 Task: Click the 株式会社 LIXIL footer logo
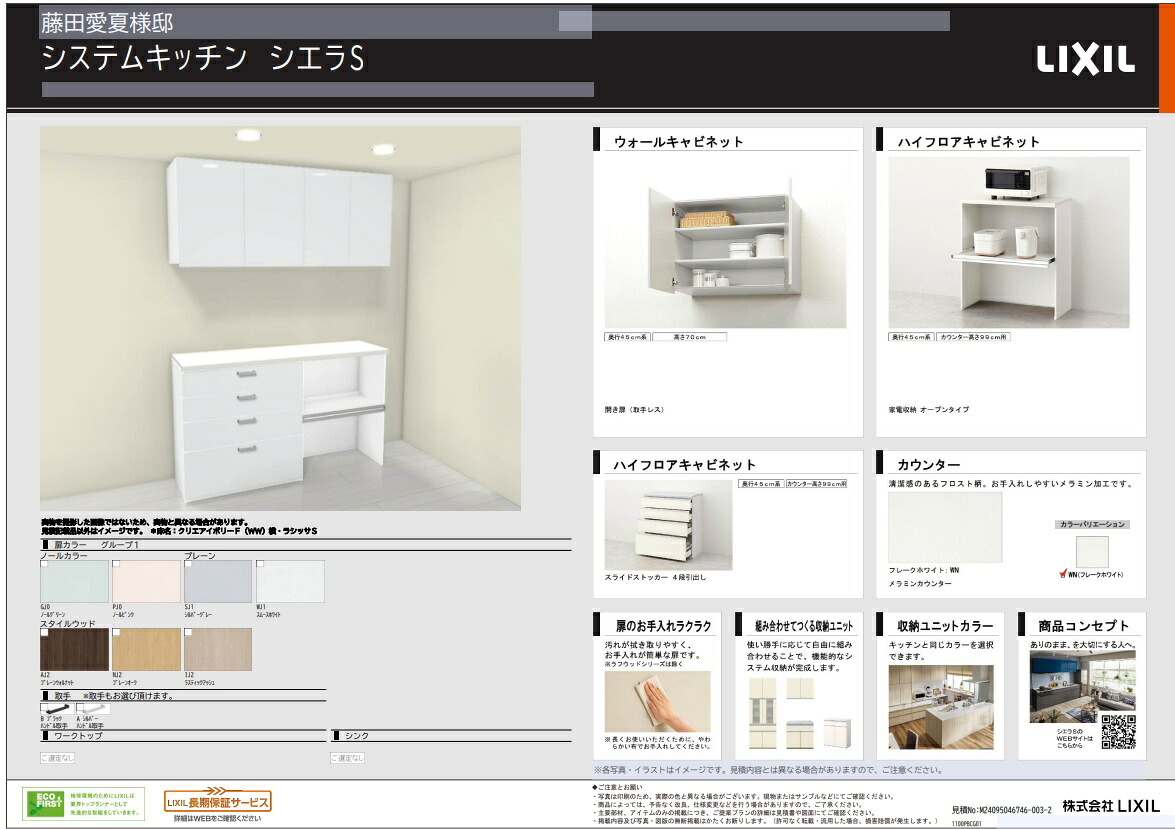(1111, 806)
